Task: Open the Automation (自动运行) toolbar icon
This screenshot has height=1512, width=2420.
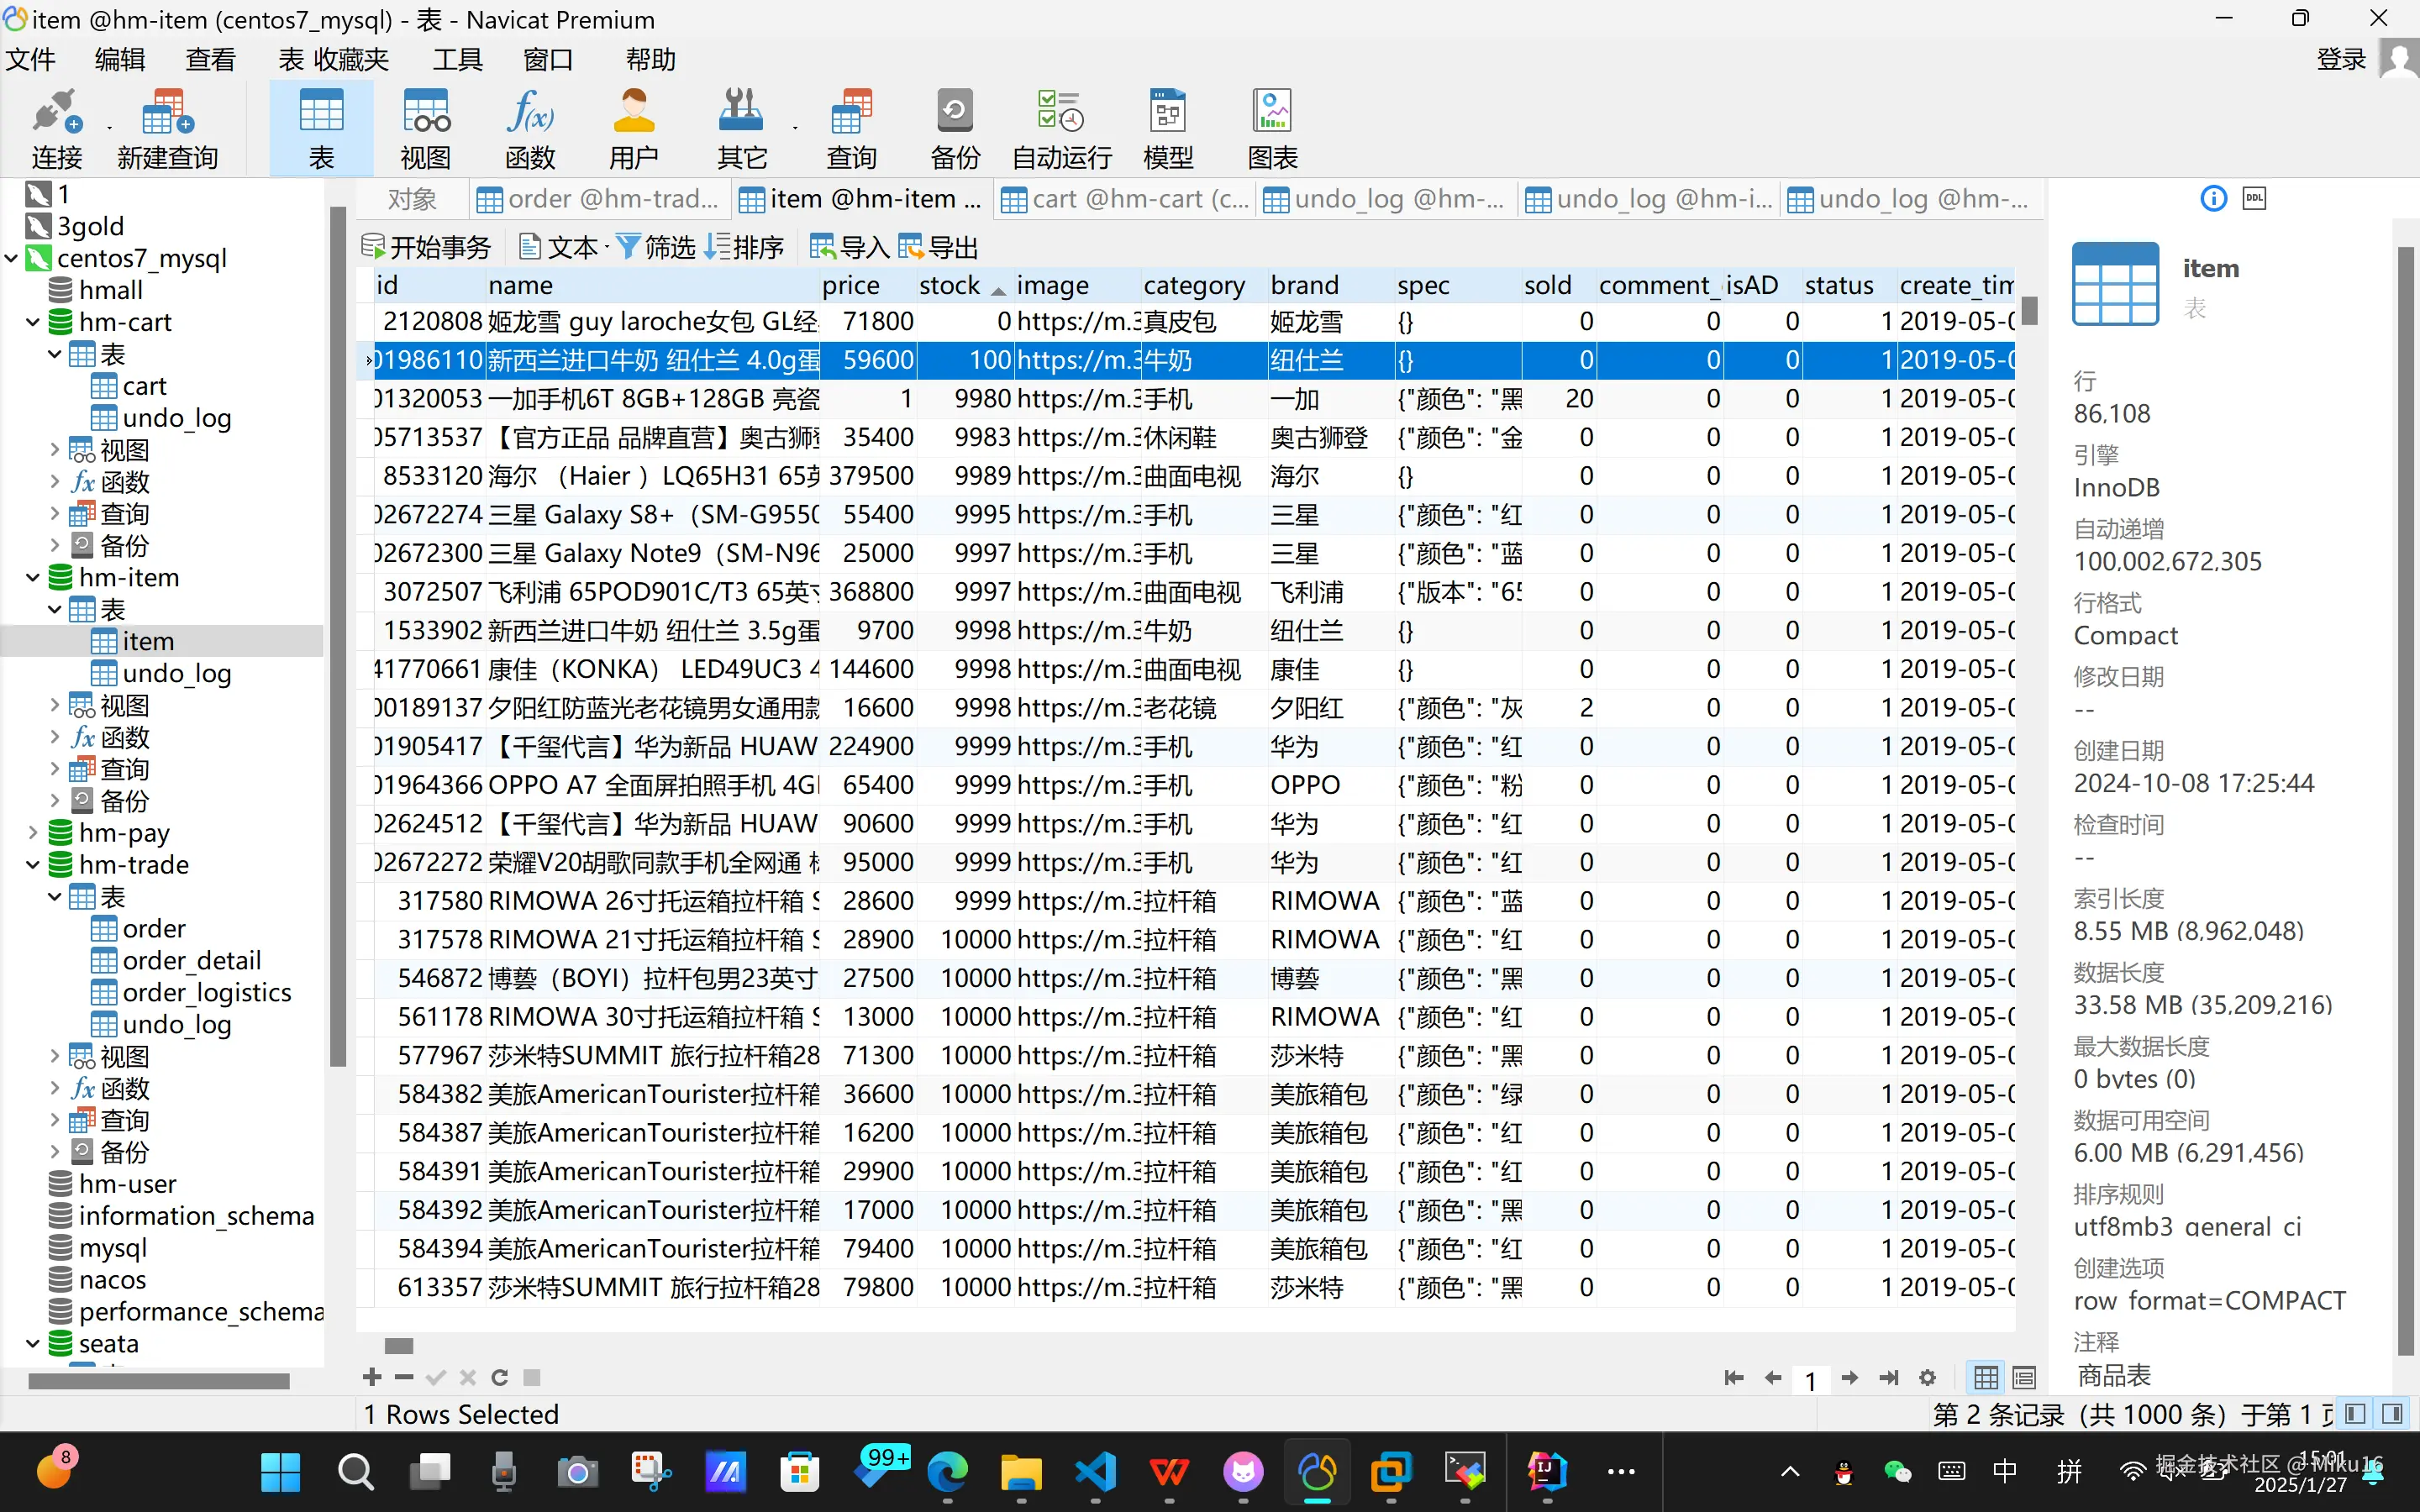Action: tap(1061, 128)
